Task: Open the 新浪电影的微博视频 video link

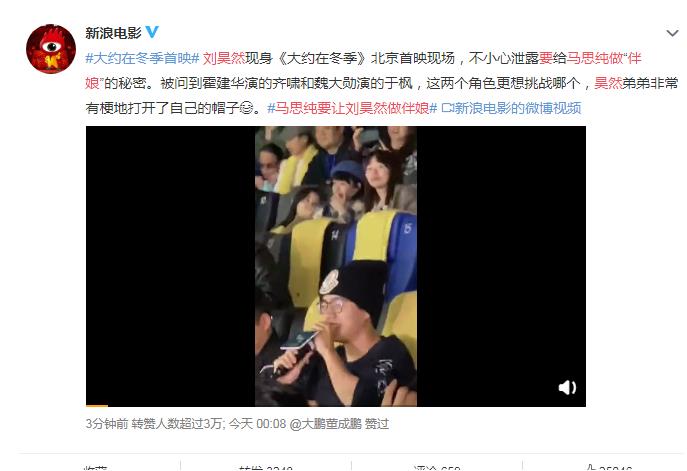Action: [x=517, y=108]
